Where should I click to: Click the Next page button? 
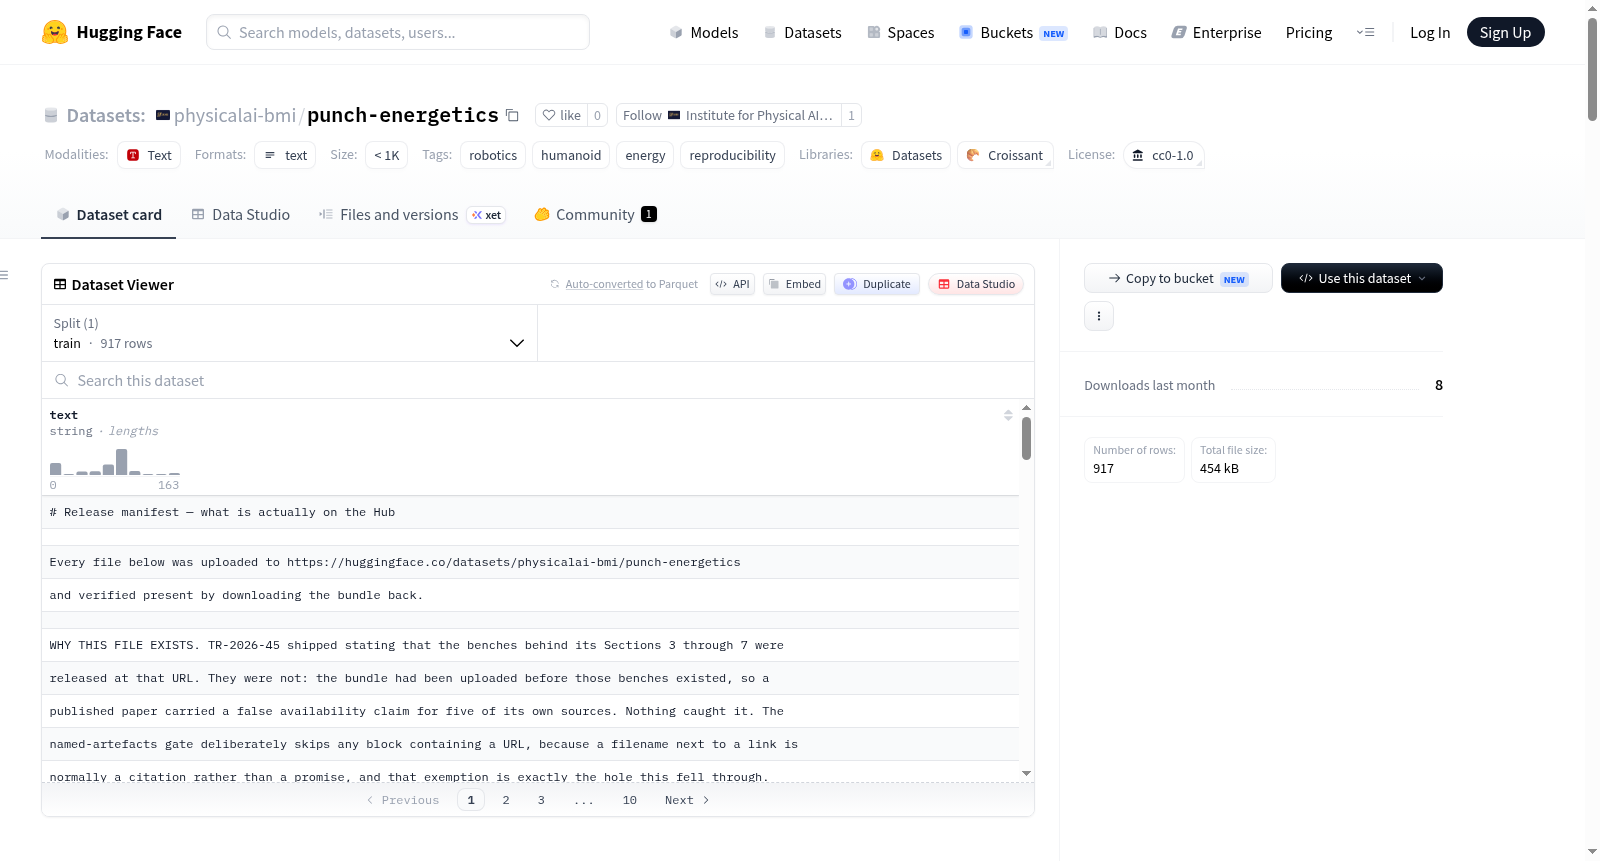pos(687,800)
